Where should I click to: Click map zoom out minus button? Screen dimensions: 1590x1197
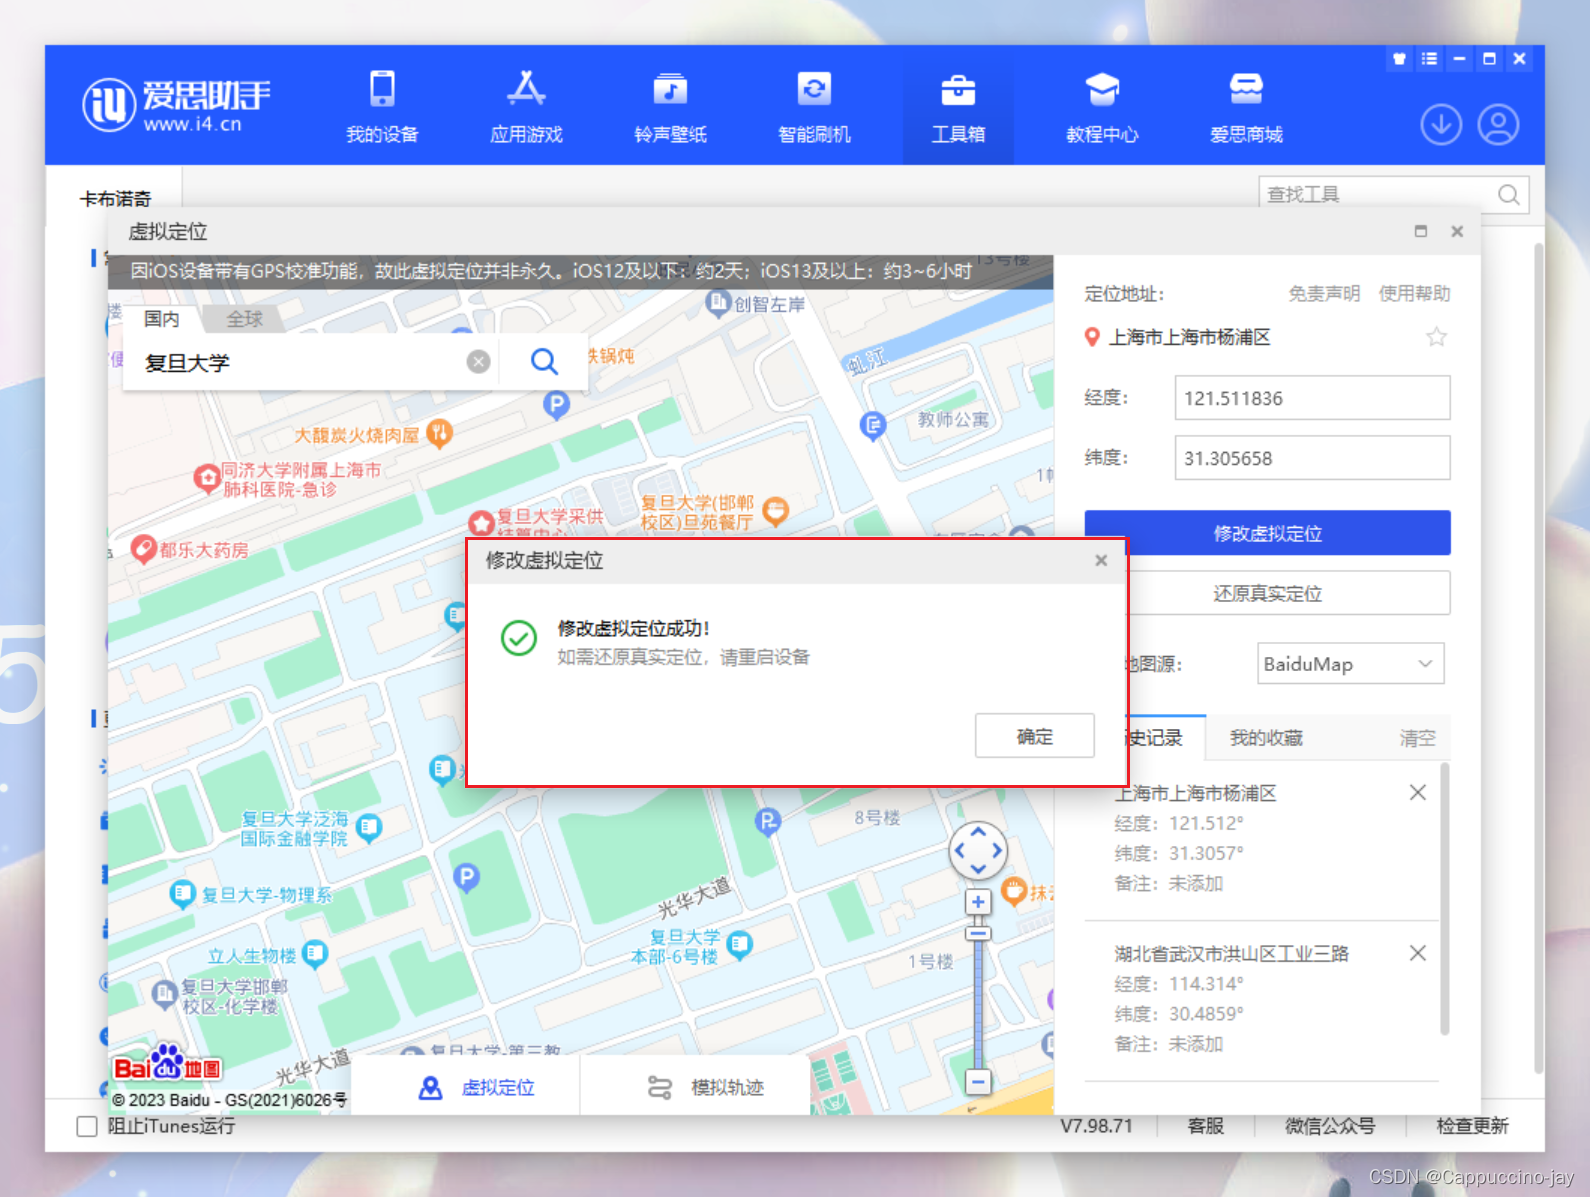click(978, 1082)
